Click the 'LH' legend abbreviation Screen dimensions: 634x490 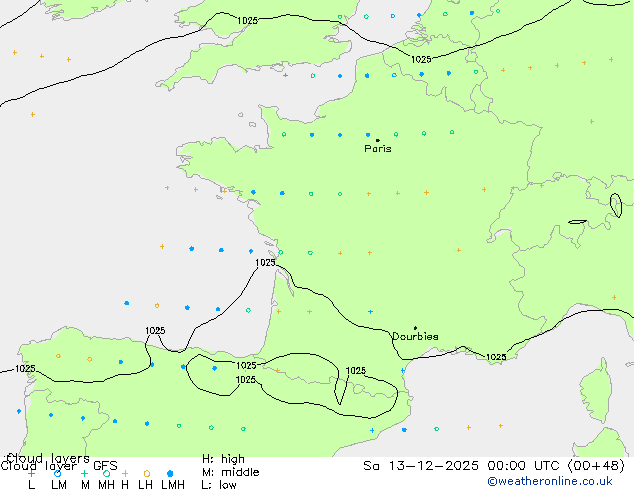pyautogui.click(x=145, y=485)
